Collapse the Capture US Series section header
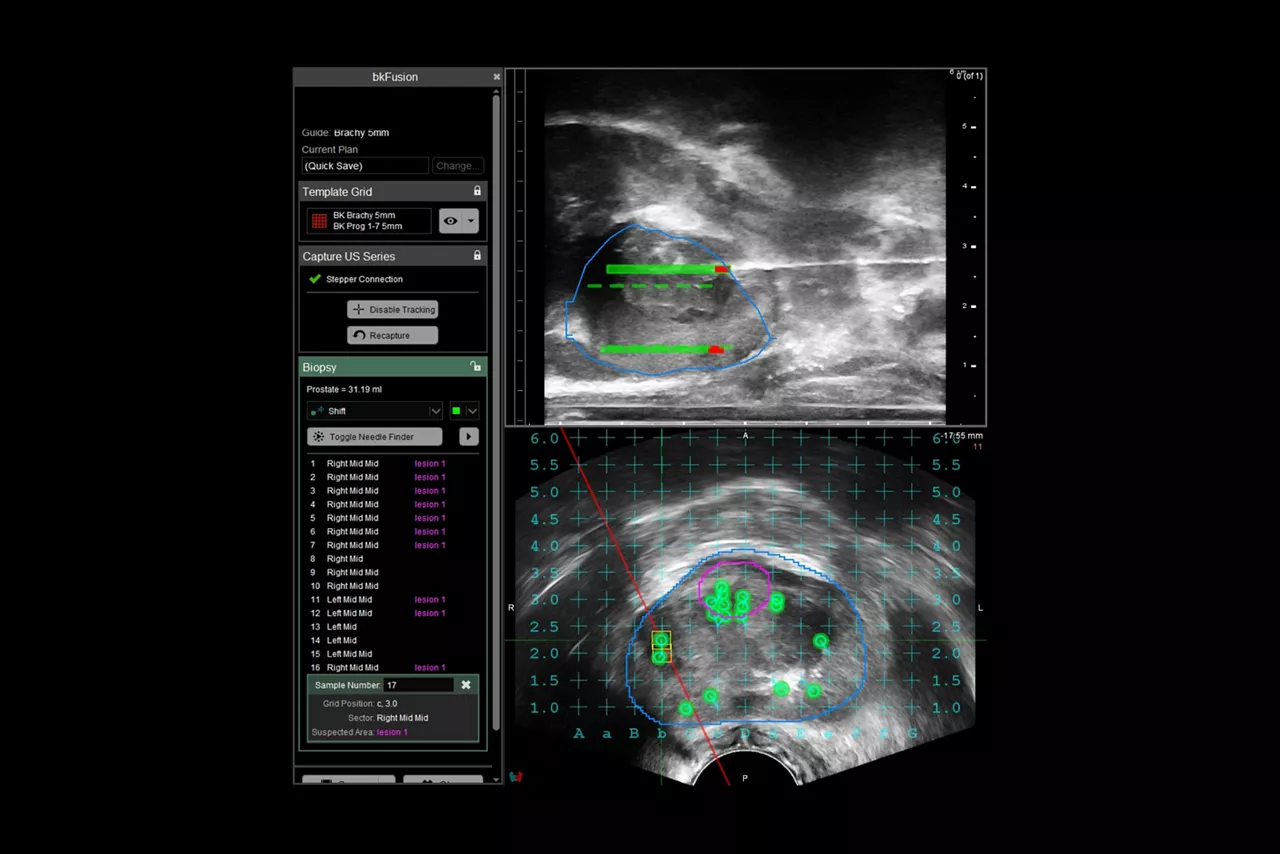Screen dimensions: 1280x854 click(x=393, y=256)
